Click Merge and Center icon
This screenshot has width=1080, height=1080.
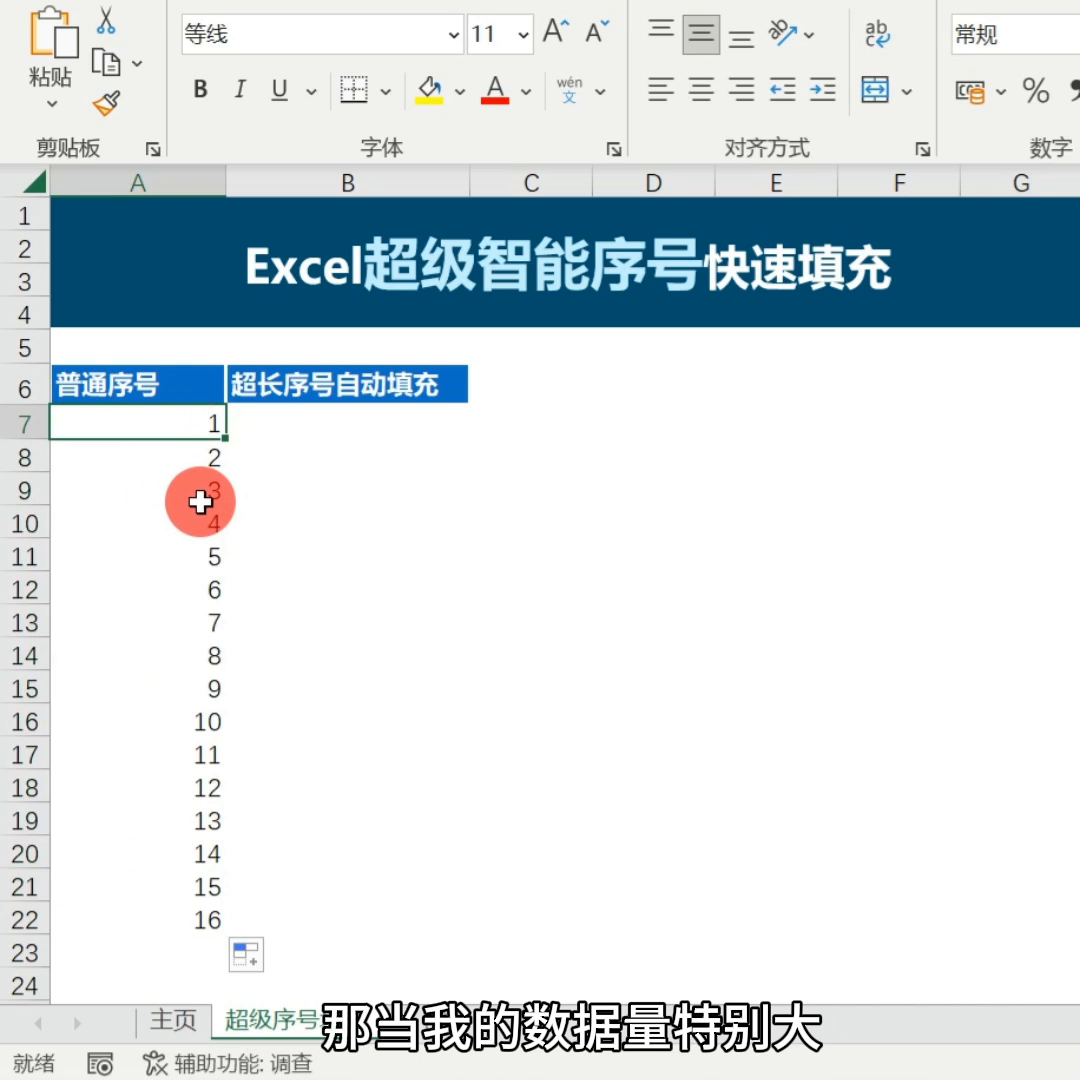pos(875,90)
